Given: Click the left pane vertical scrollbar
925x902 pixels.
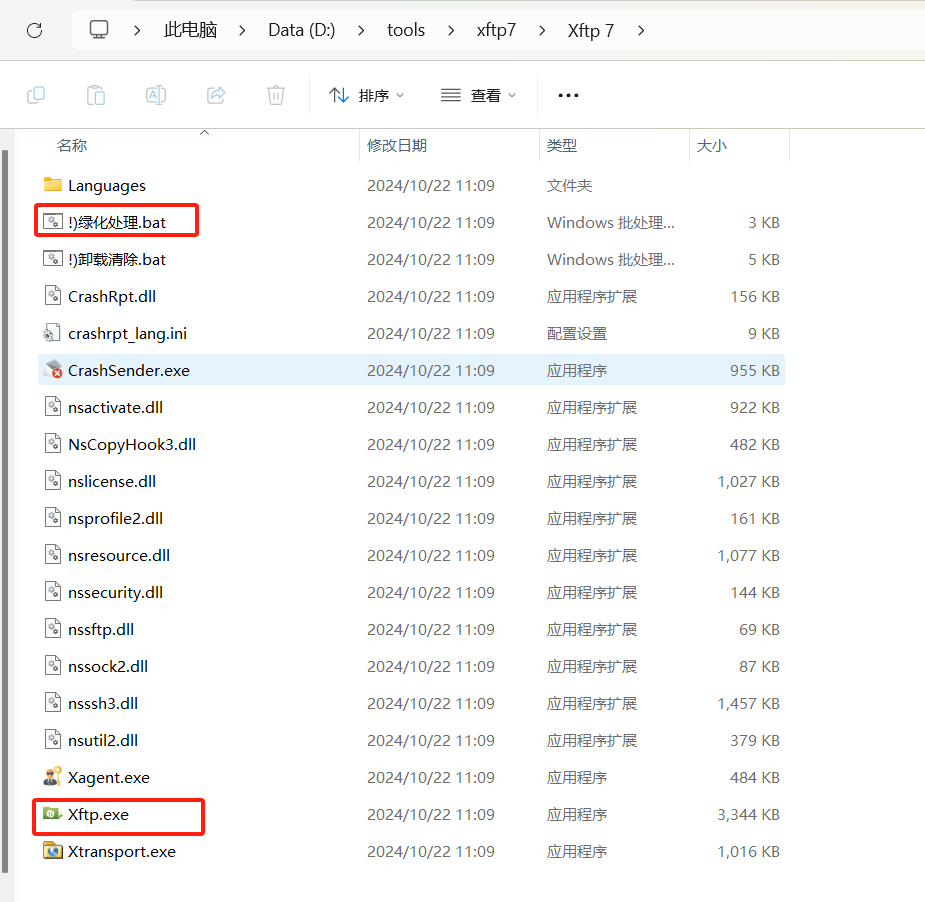Looking at the screenshot, I should tap(5, 510).
